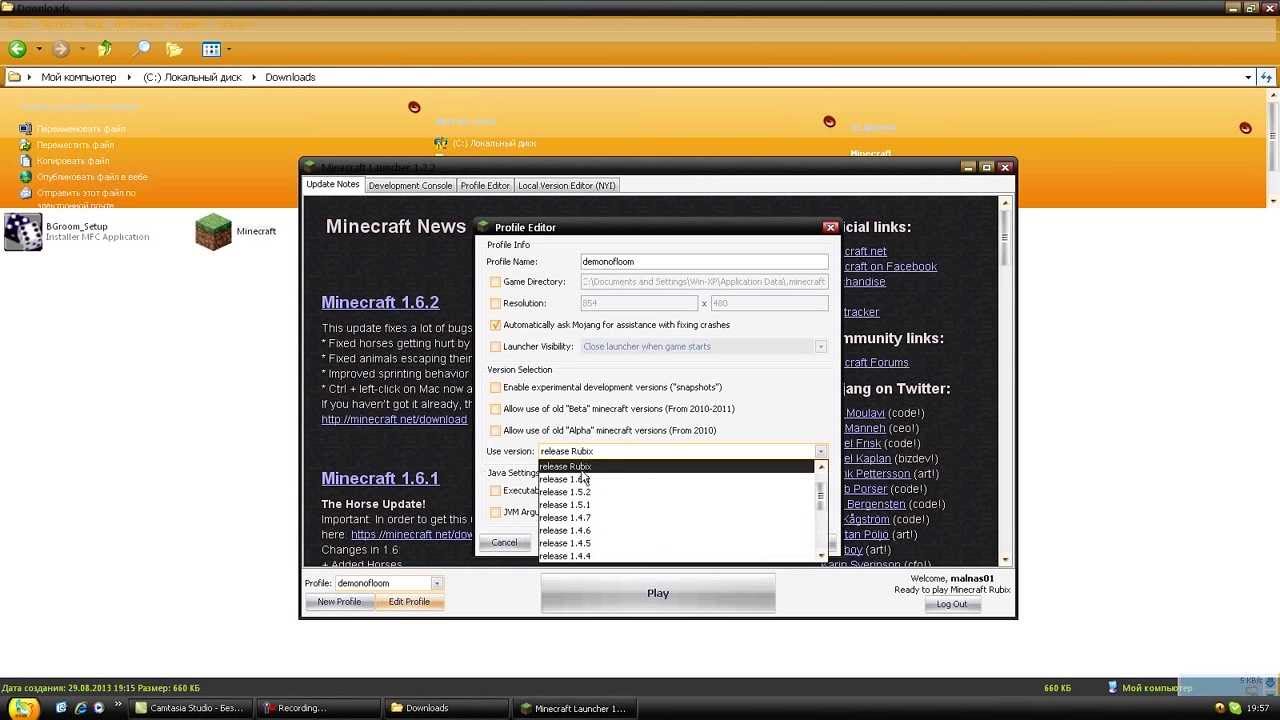Switch to Recording taskbar button
Screen dimensions: 1280x720
point(318,708)
